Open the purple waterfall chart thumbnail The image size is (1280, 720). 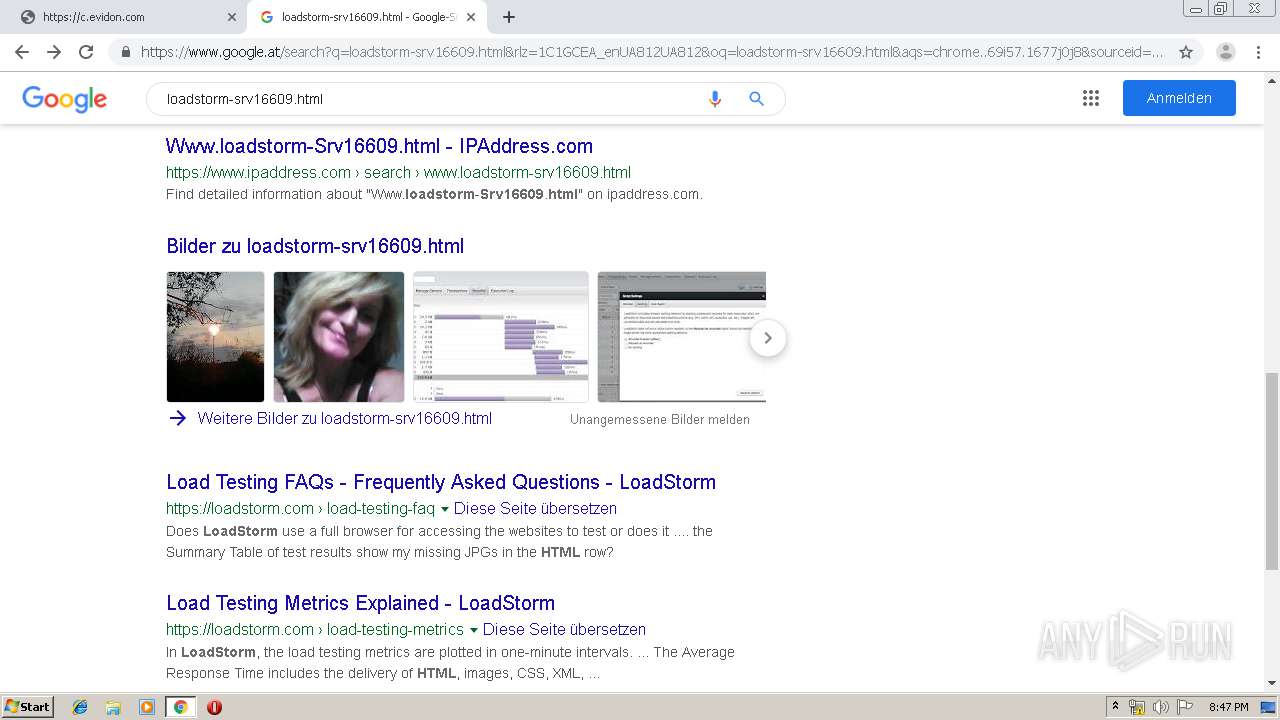pos(501,337)
